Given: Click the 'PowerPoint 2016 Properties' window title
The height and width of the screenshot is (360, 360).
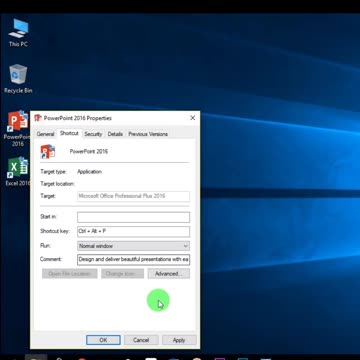Looking at the screenshot, I should pos(78,118).
